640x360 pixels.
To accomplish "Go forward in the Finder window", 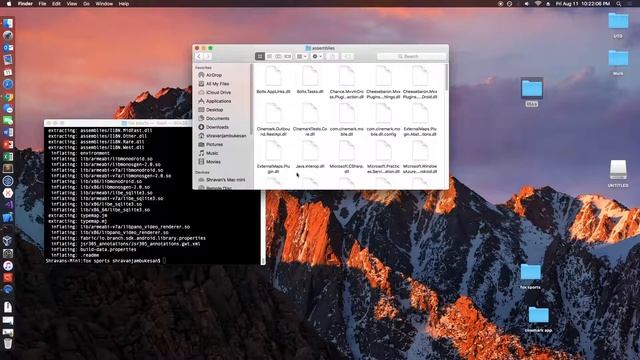I will tap(207, 56).
